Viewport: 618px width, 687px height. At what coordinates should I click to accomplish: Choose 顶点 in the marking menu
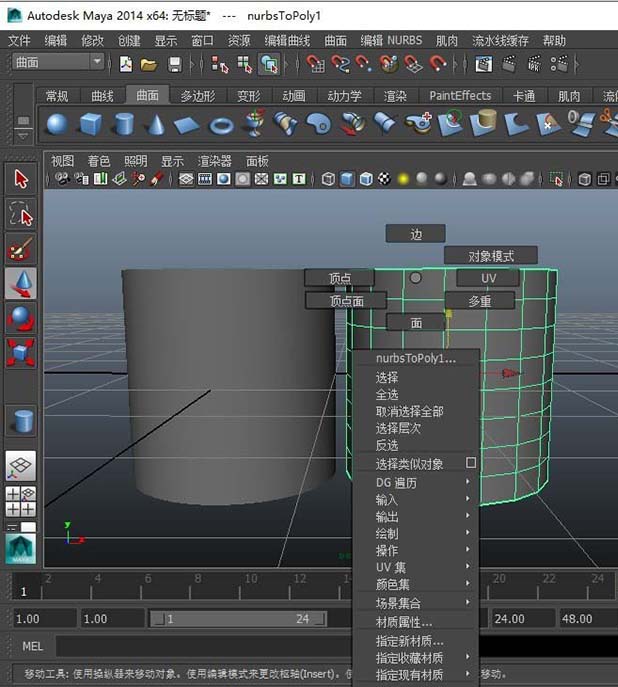[x=340, y=278]
